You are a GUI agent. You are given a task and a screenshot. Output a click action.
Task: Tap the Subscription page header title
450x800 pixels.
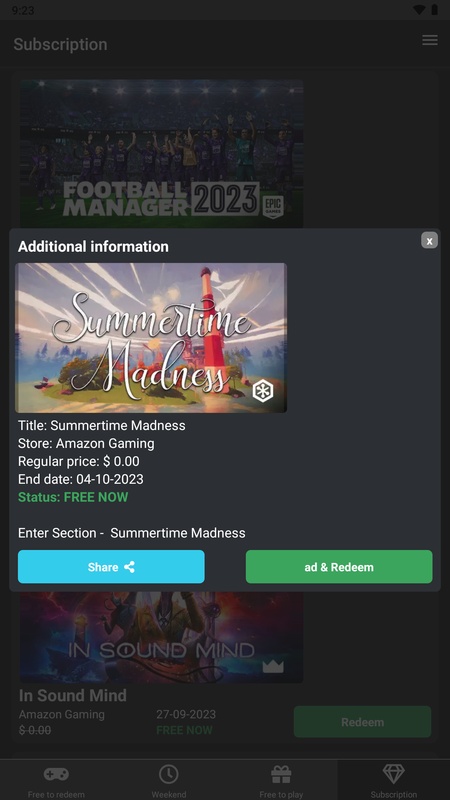pyautogui.click(x=60, y=44)
